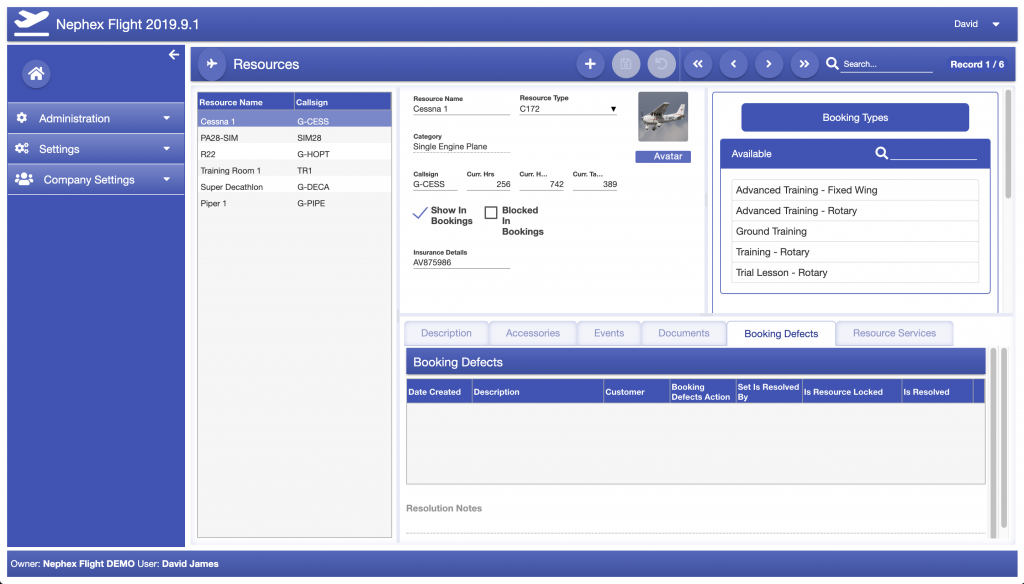Image resolution: width=1024 pixels, height=584 pixels.
Task: Open the Documents tab
Action: [684, 333]
